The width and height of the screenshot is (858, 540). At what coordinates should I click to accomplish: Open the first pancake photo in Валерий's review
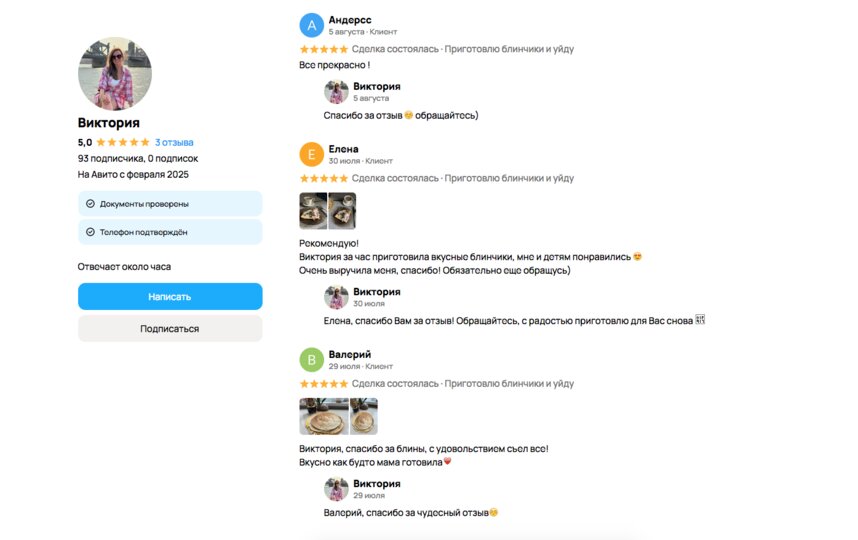[323, 416]
